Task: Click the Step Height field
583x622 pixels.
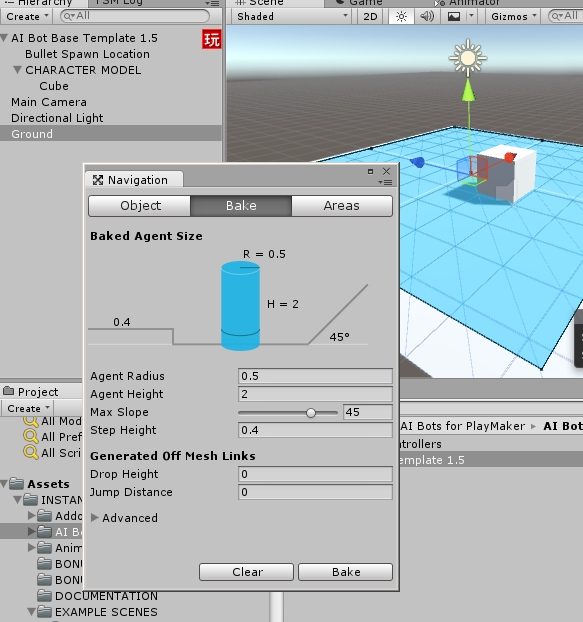Action: [x=315, y=430]
